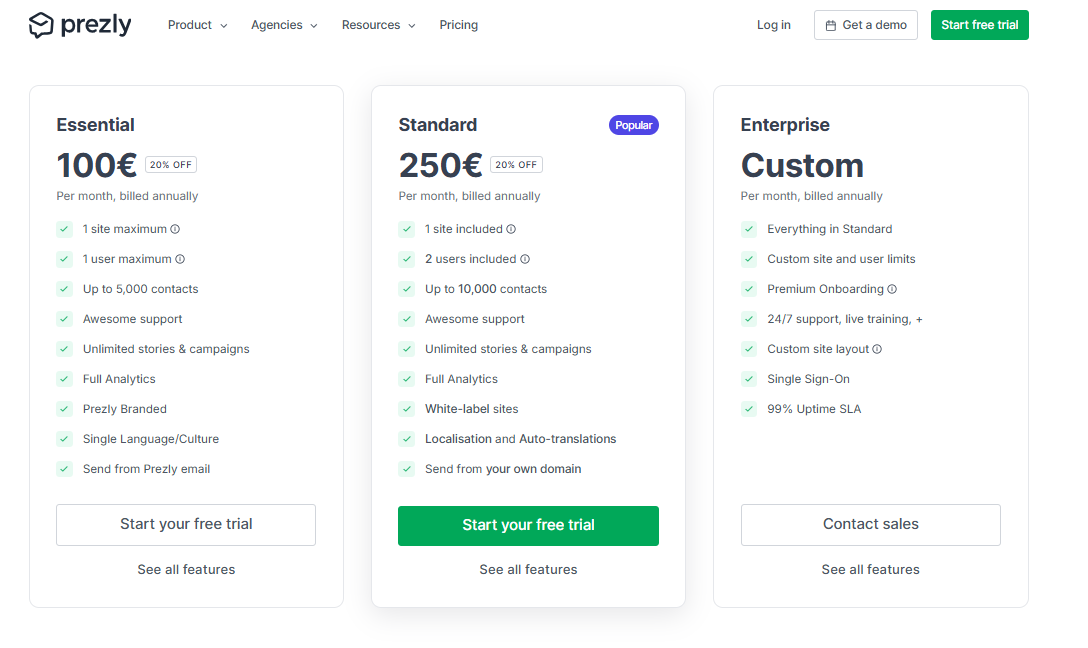Open info icon next to 1 user maximum

(x=180, y=259)
